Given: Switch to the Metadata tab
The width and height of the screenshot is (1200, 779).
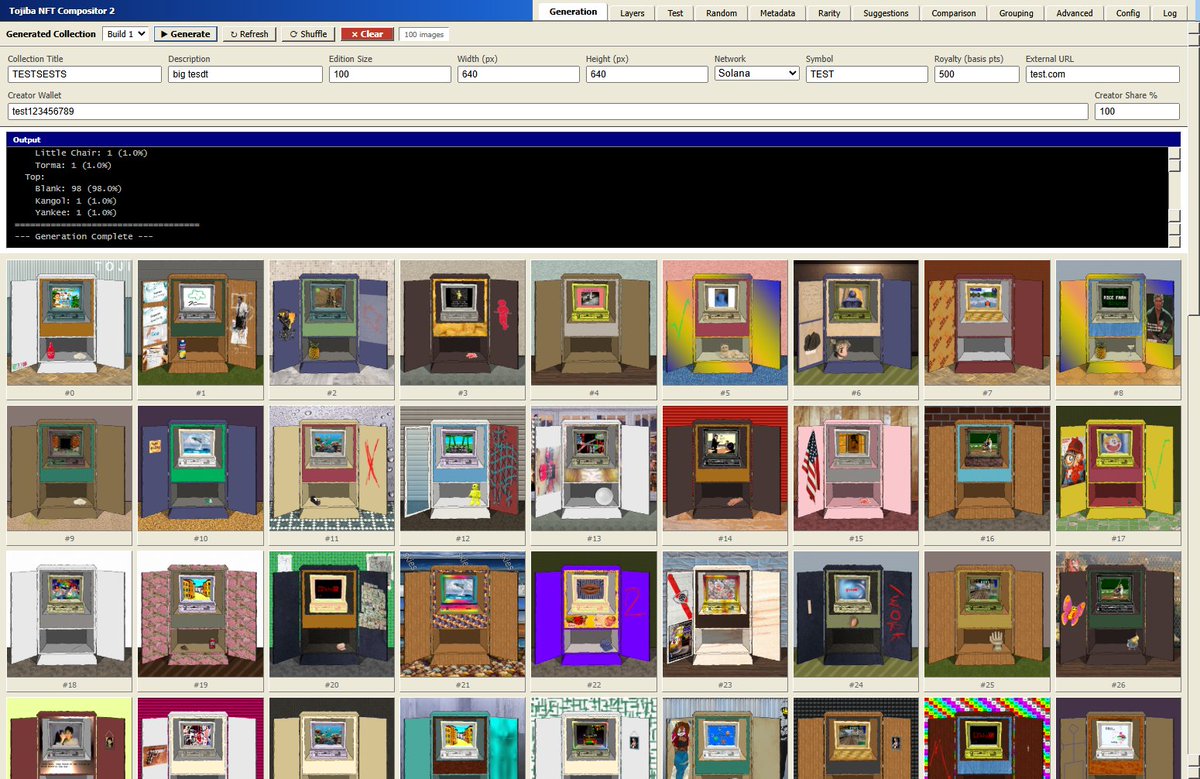Looking at the screenshot, I should tap(777, 13).
